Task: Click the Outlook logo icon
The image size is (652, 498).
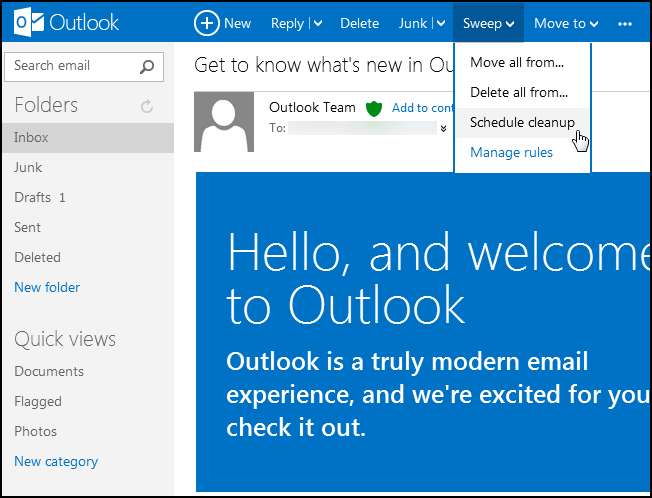Action: 27,22
